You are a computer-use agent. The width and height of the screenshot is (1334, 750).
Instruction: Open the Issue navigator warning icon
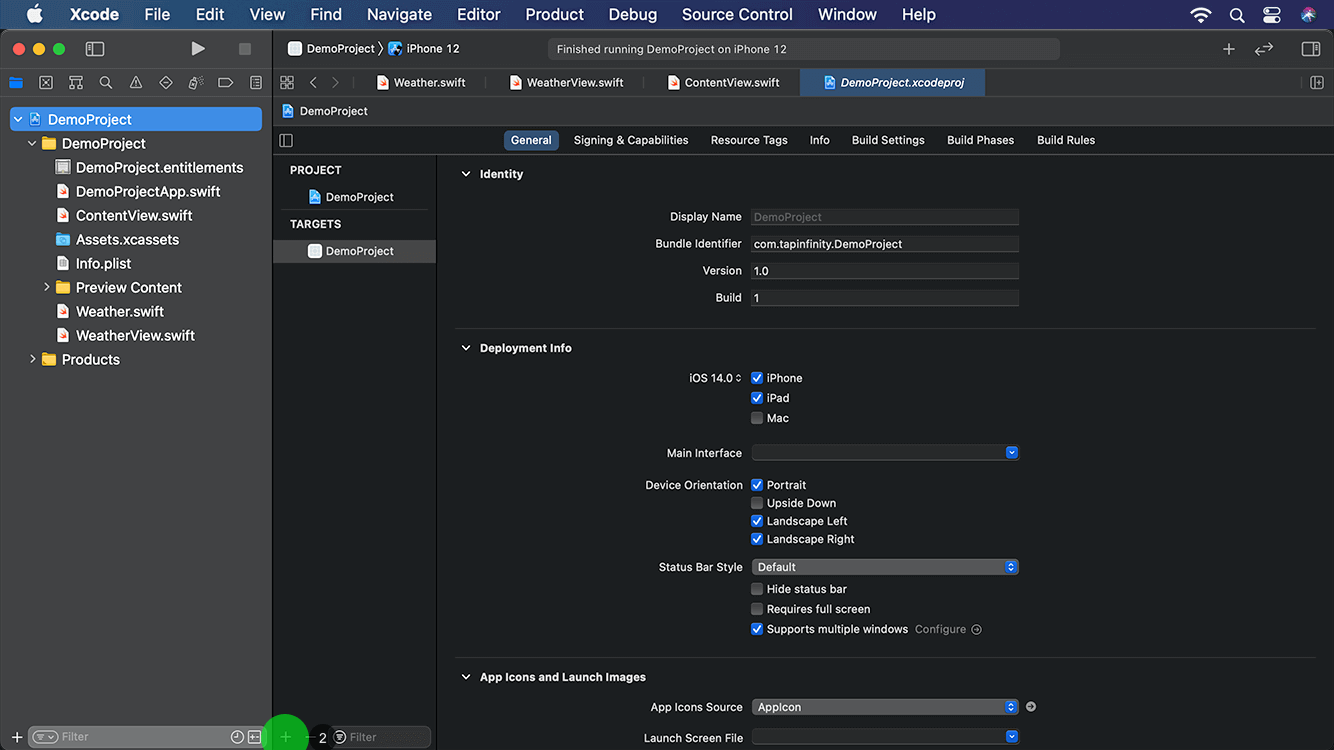tap(136, 83)
